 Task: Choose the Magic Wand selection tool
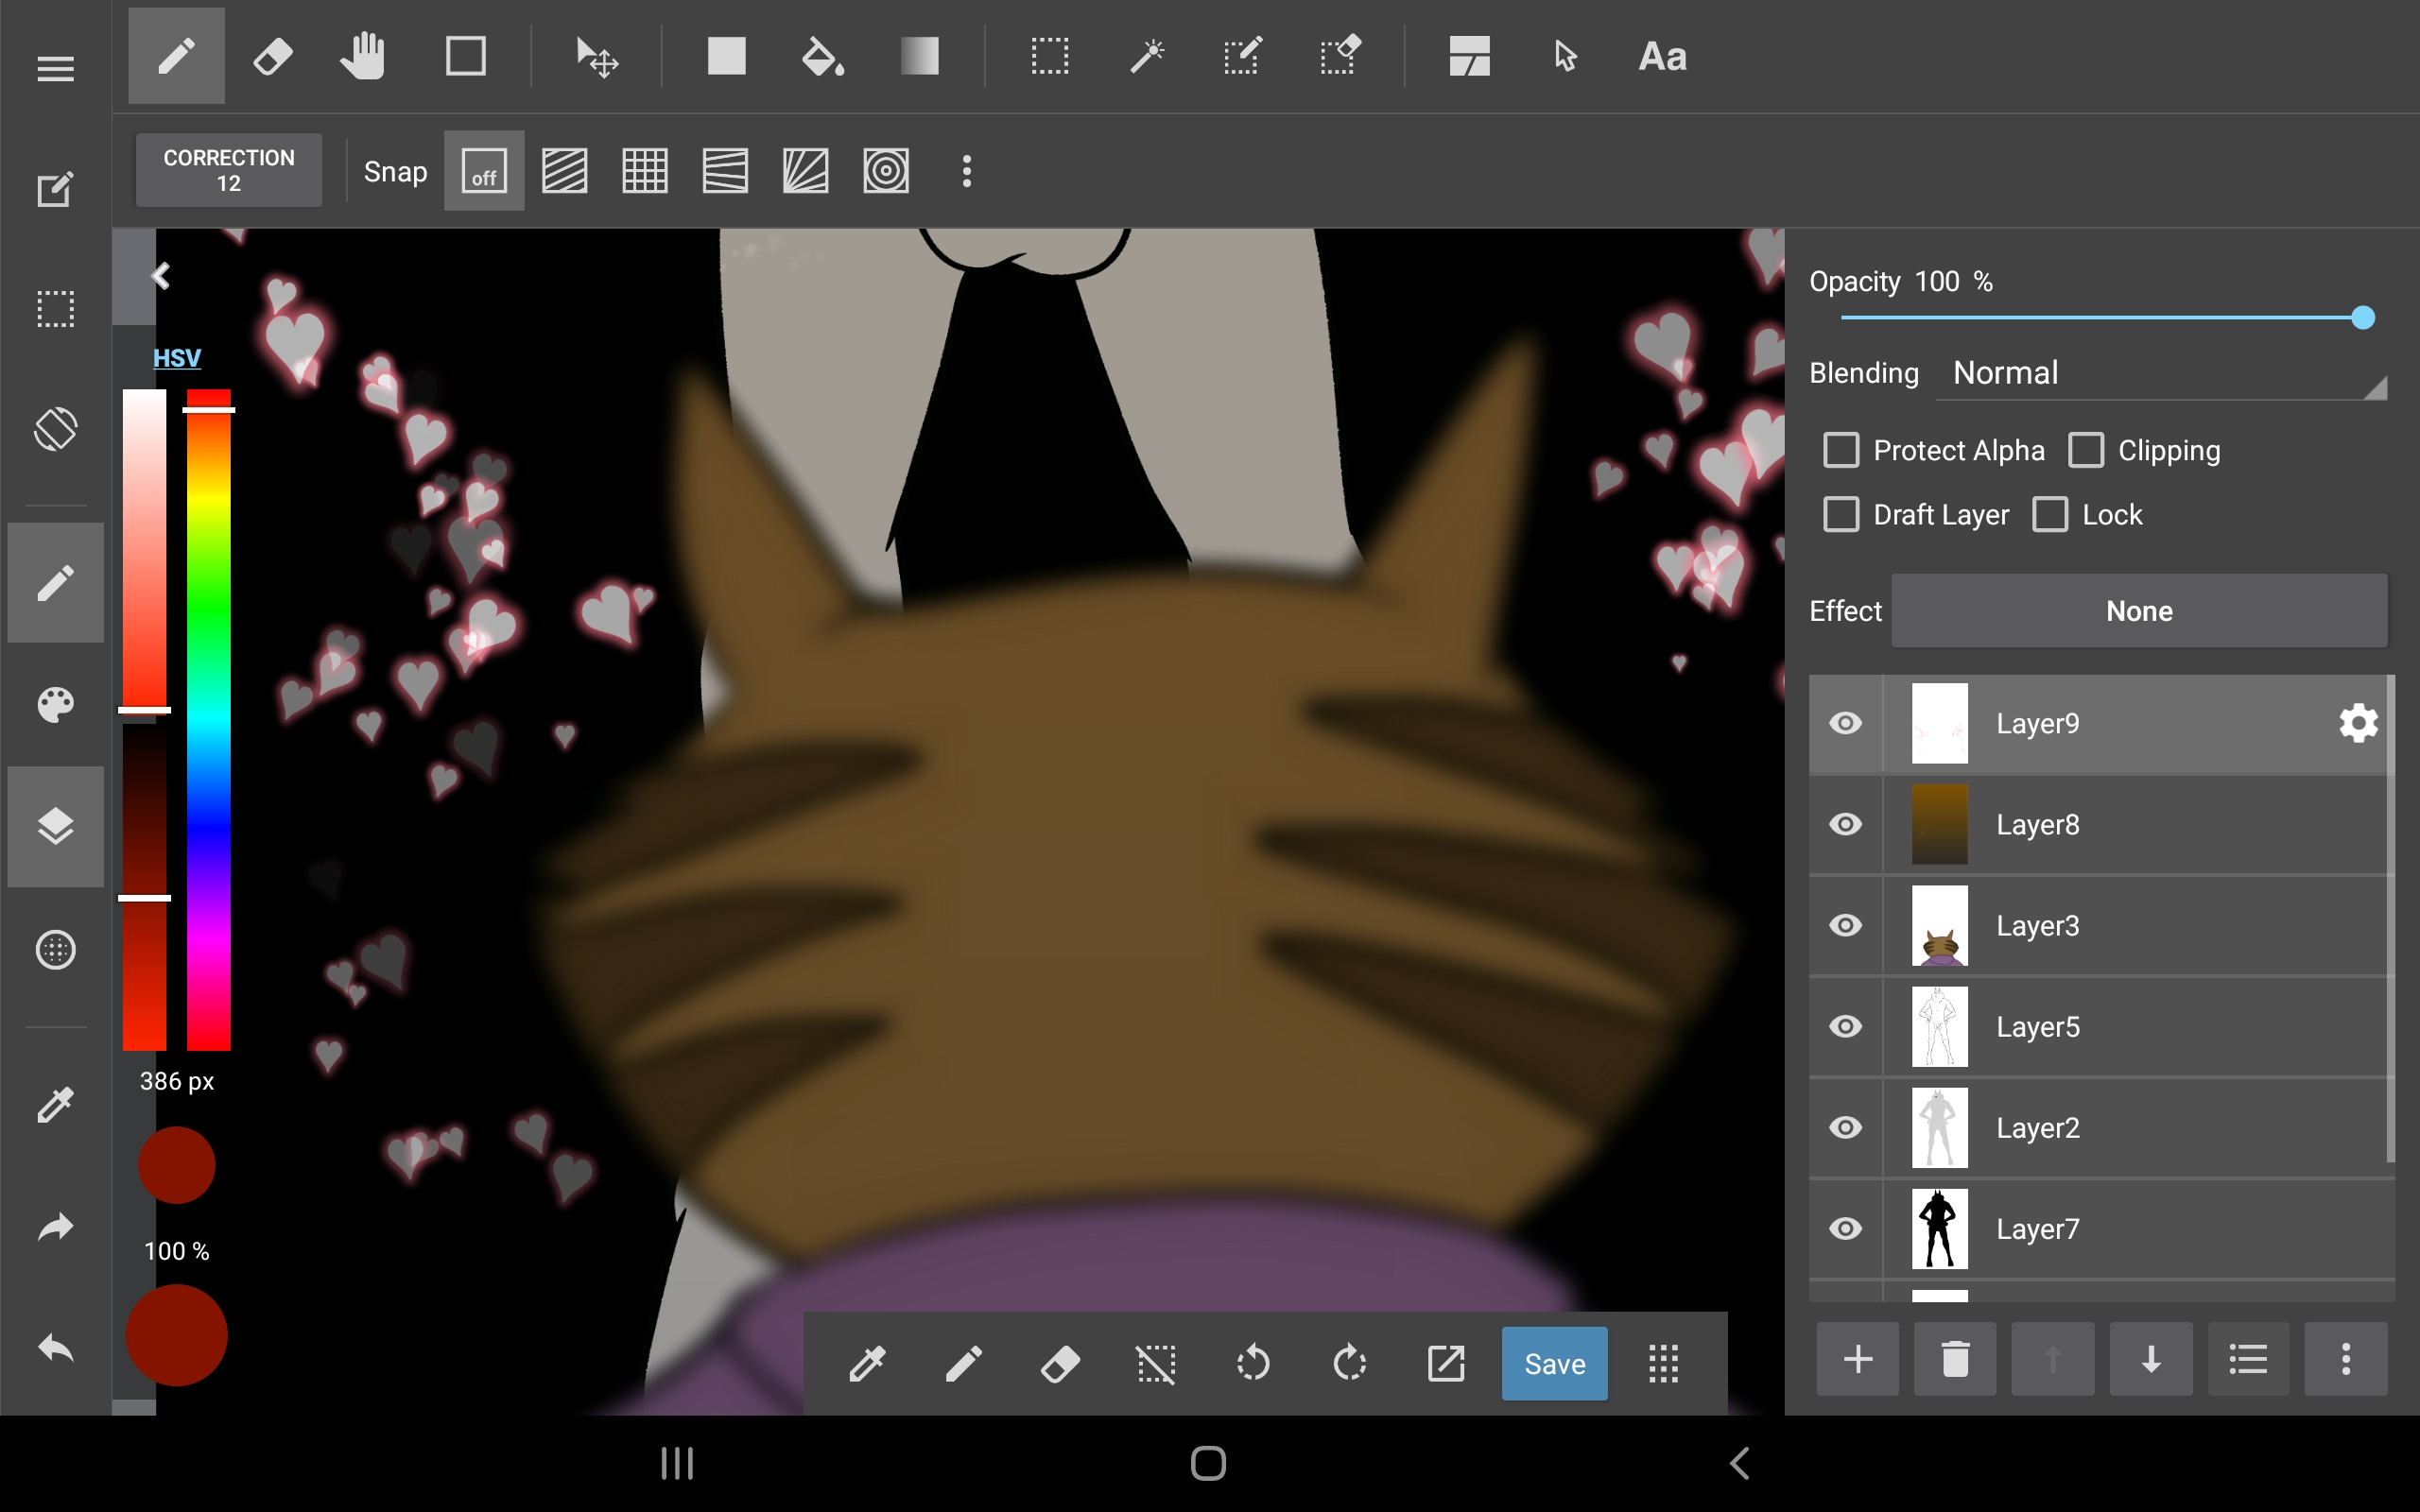pos(1146,57)
